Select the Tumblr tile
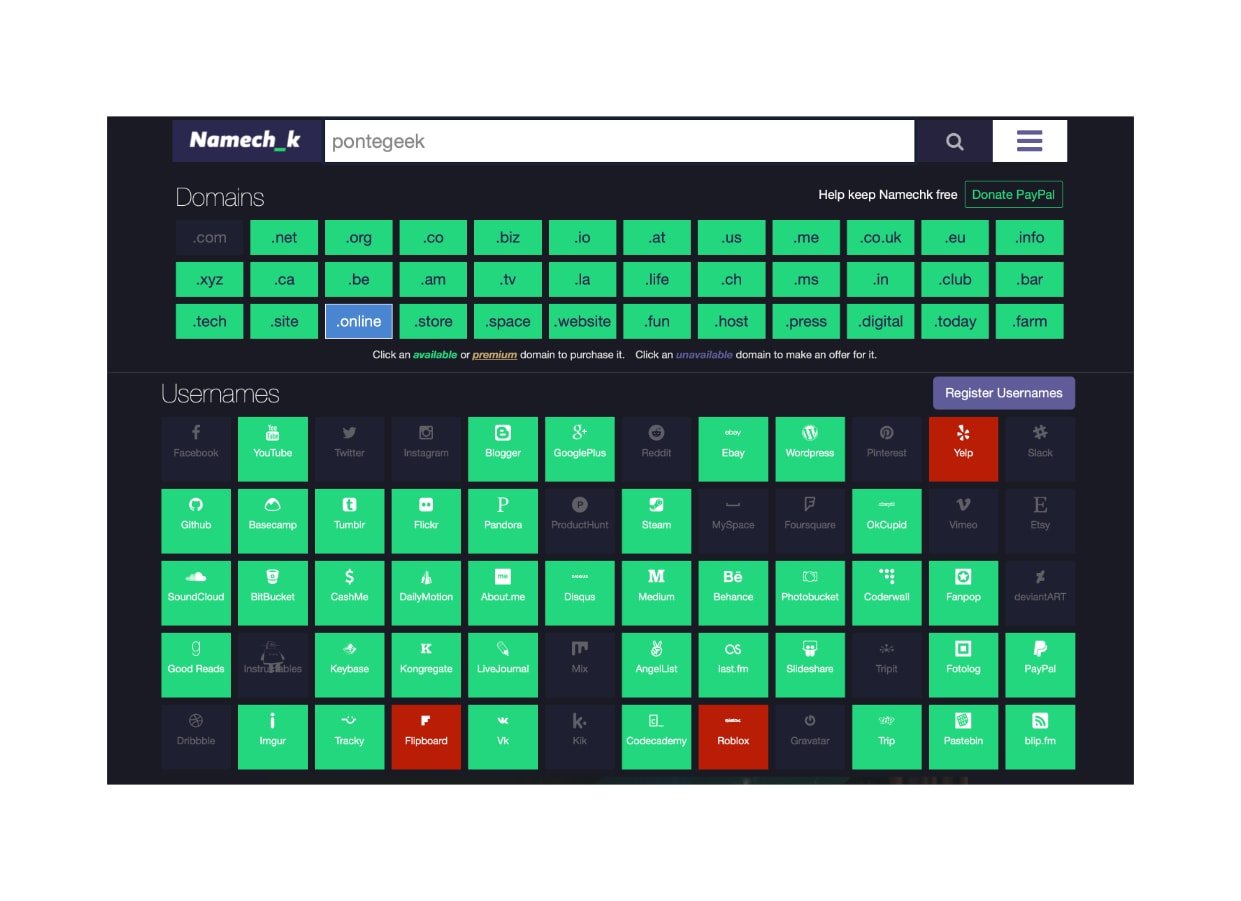Viewport: 1241px width, 901px height. coord(350,522)
